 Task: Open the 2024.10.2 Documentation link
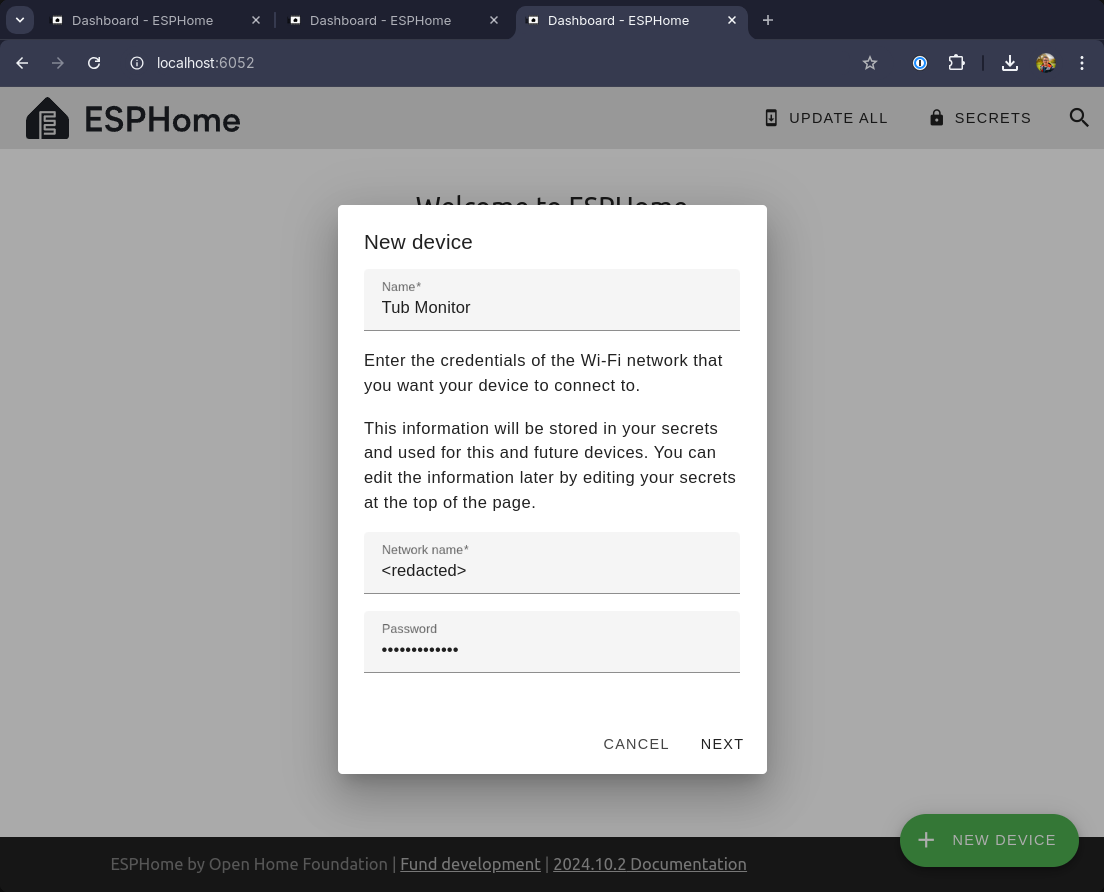coord(649,864)
